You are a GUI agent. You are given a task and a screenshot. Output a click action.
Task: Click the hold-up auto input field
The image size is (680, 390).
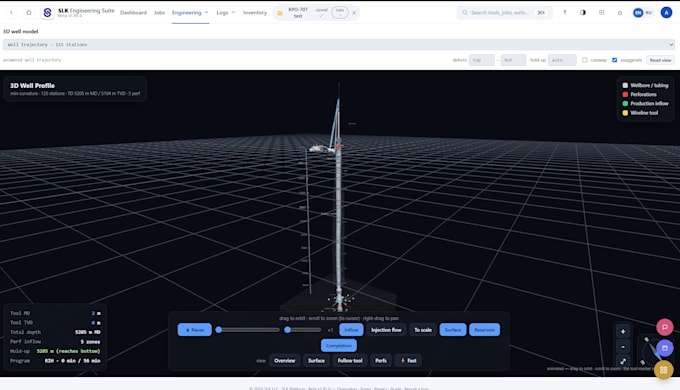[562, 60]
